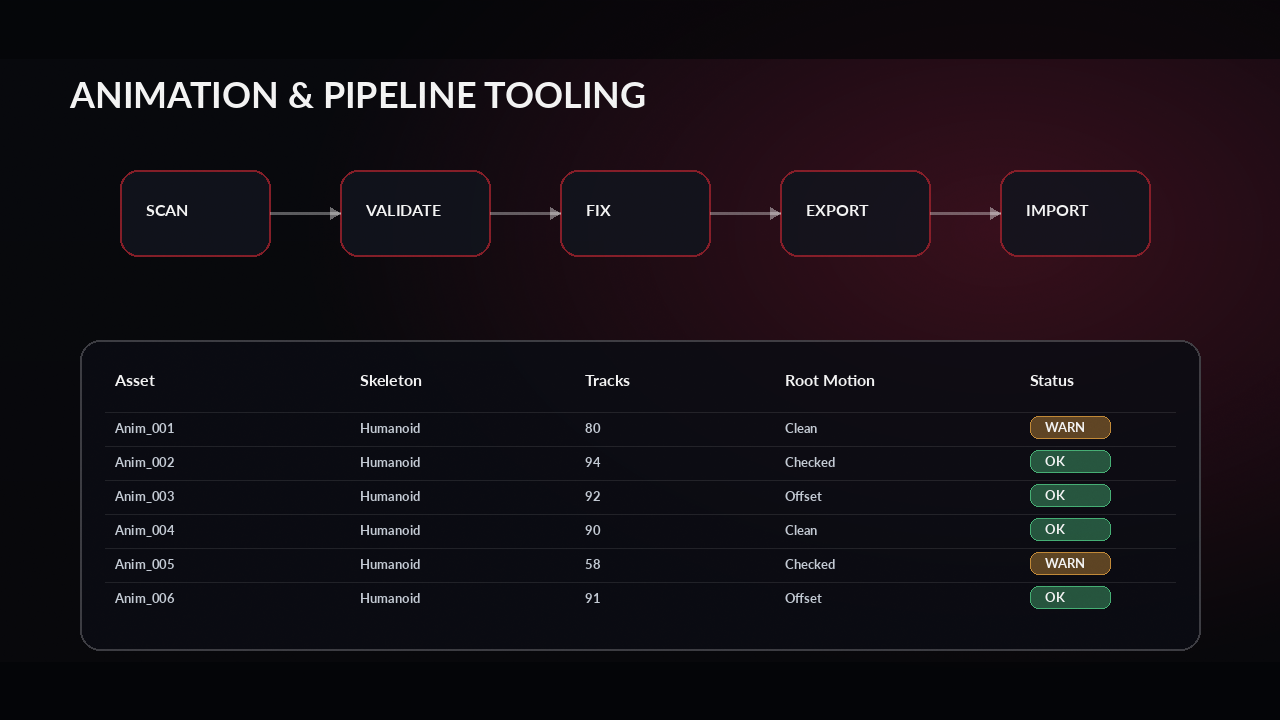Click the Status column header

[1052, 381]
